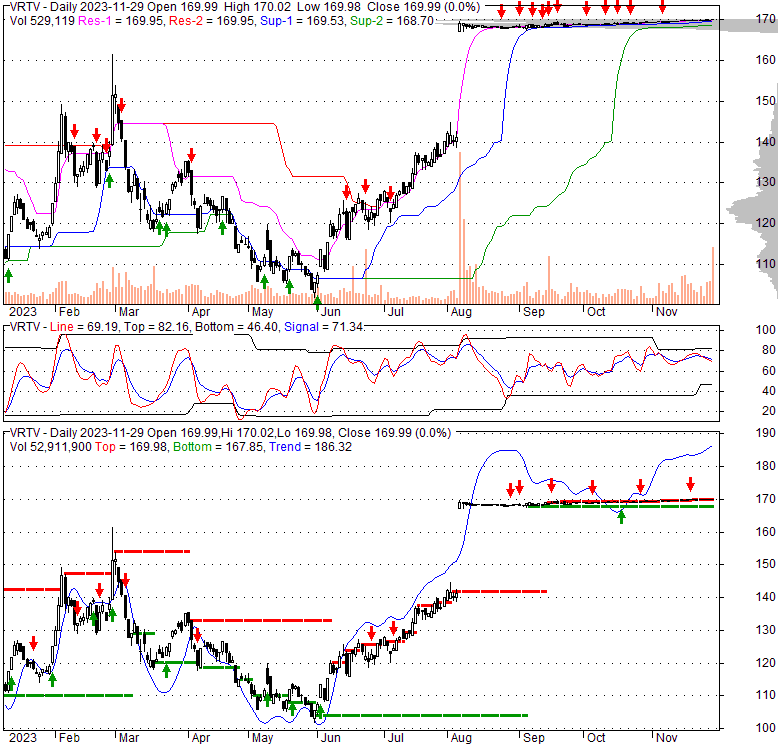Click the 'Top = 169.98' label in bottom chart
Screen dimensions: 780x745
pos(132,447)
